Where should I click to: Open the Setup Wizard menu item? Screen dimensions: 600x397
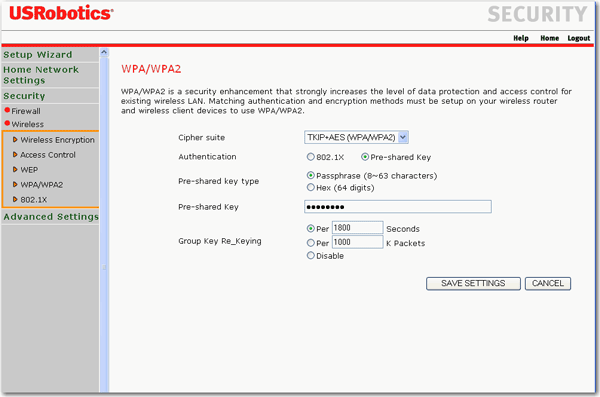tap(38, 55)
